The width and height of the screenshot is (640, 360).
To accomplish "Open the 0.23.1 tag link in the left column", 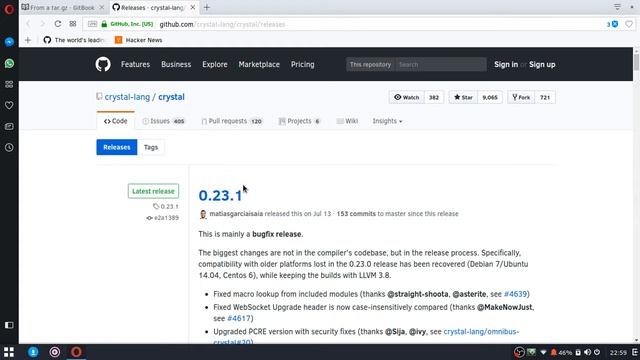I will (x=166, y=207).
